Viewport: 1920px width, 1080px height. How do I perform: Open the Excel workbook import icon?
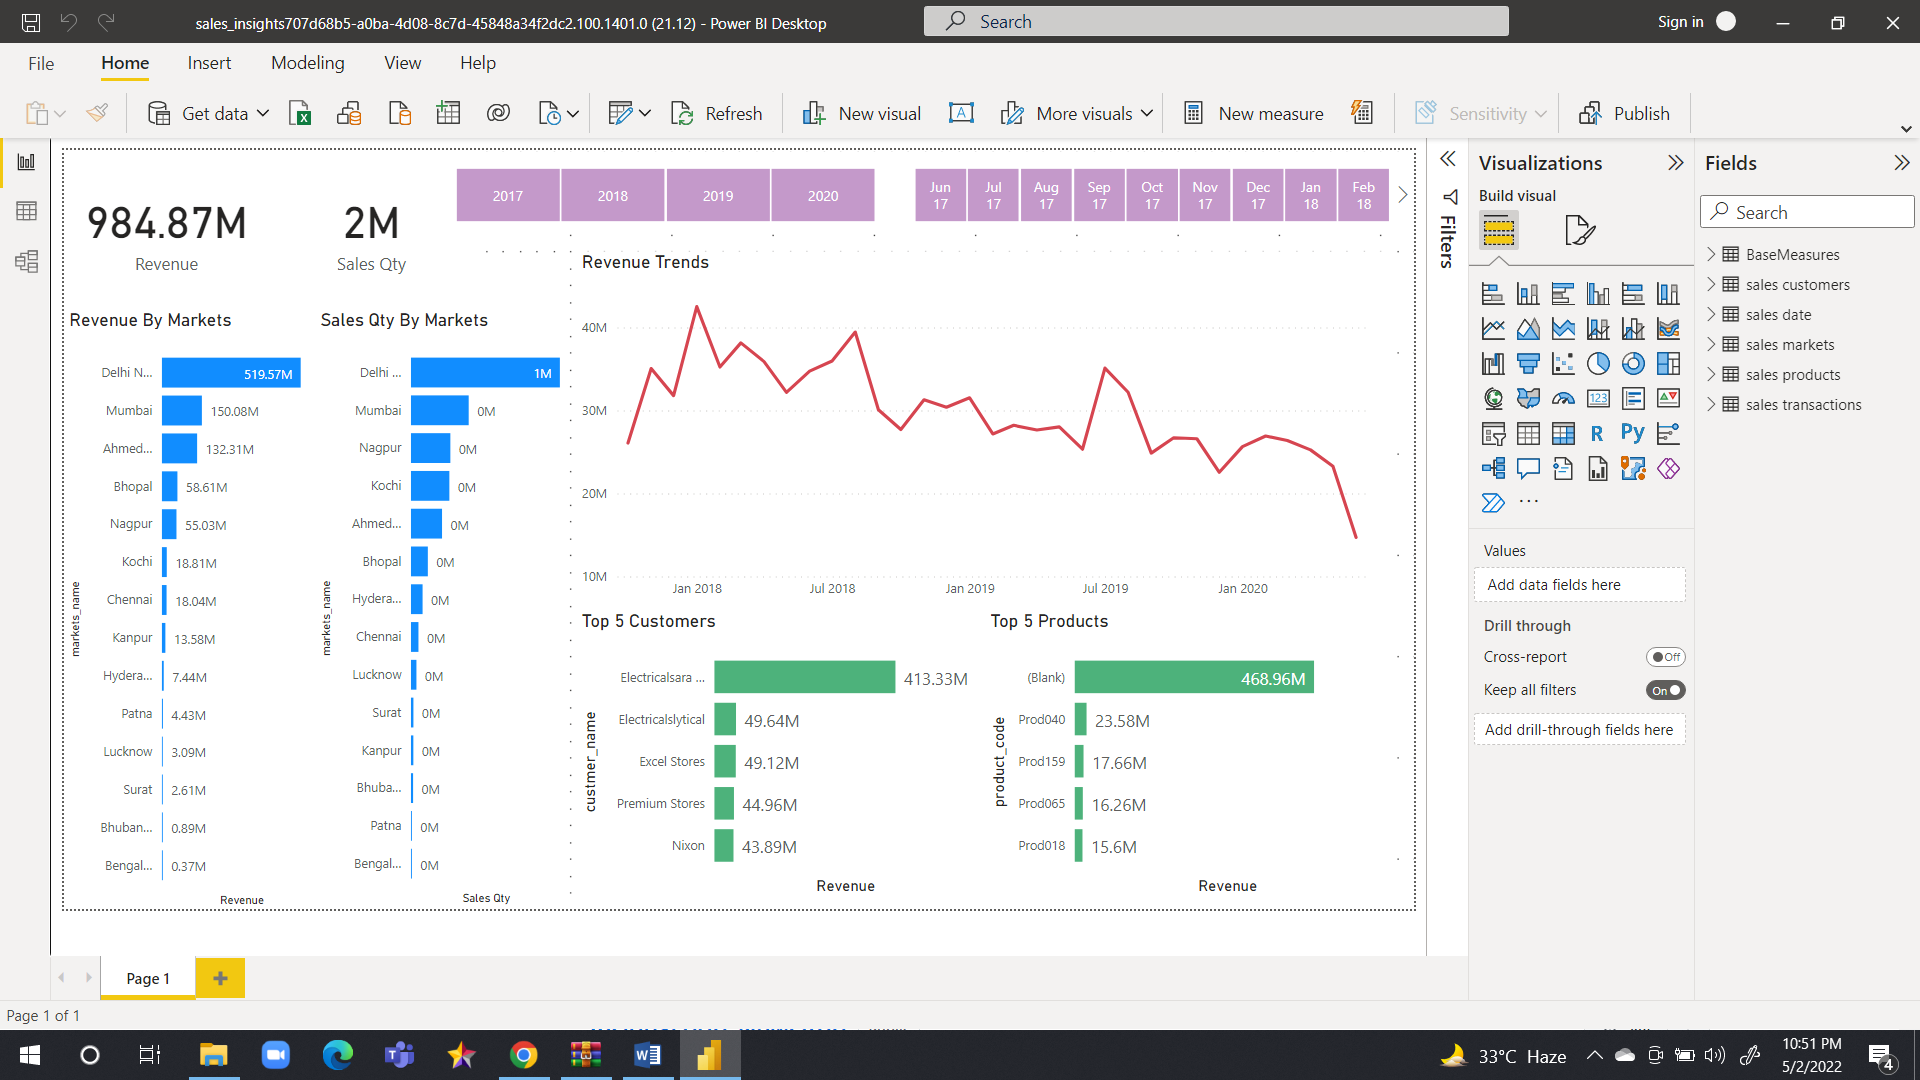coord(300,113)
